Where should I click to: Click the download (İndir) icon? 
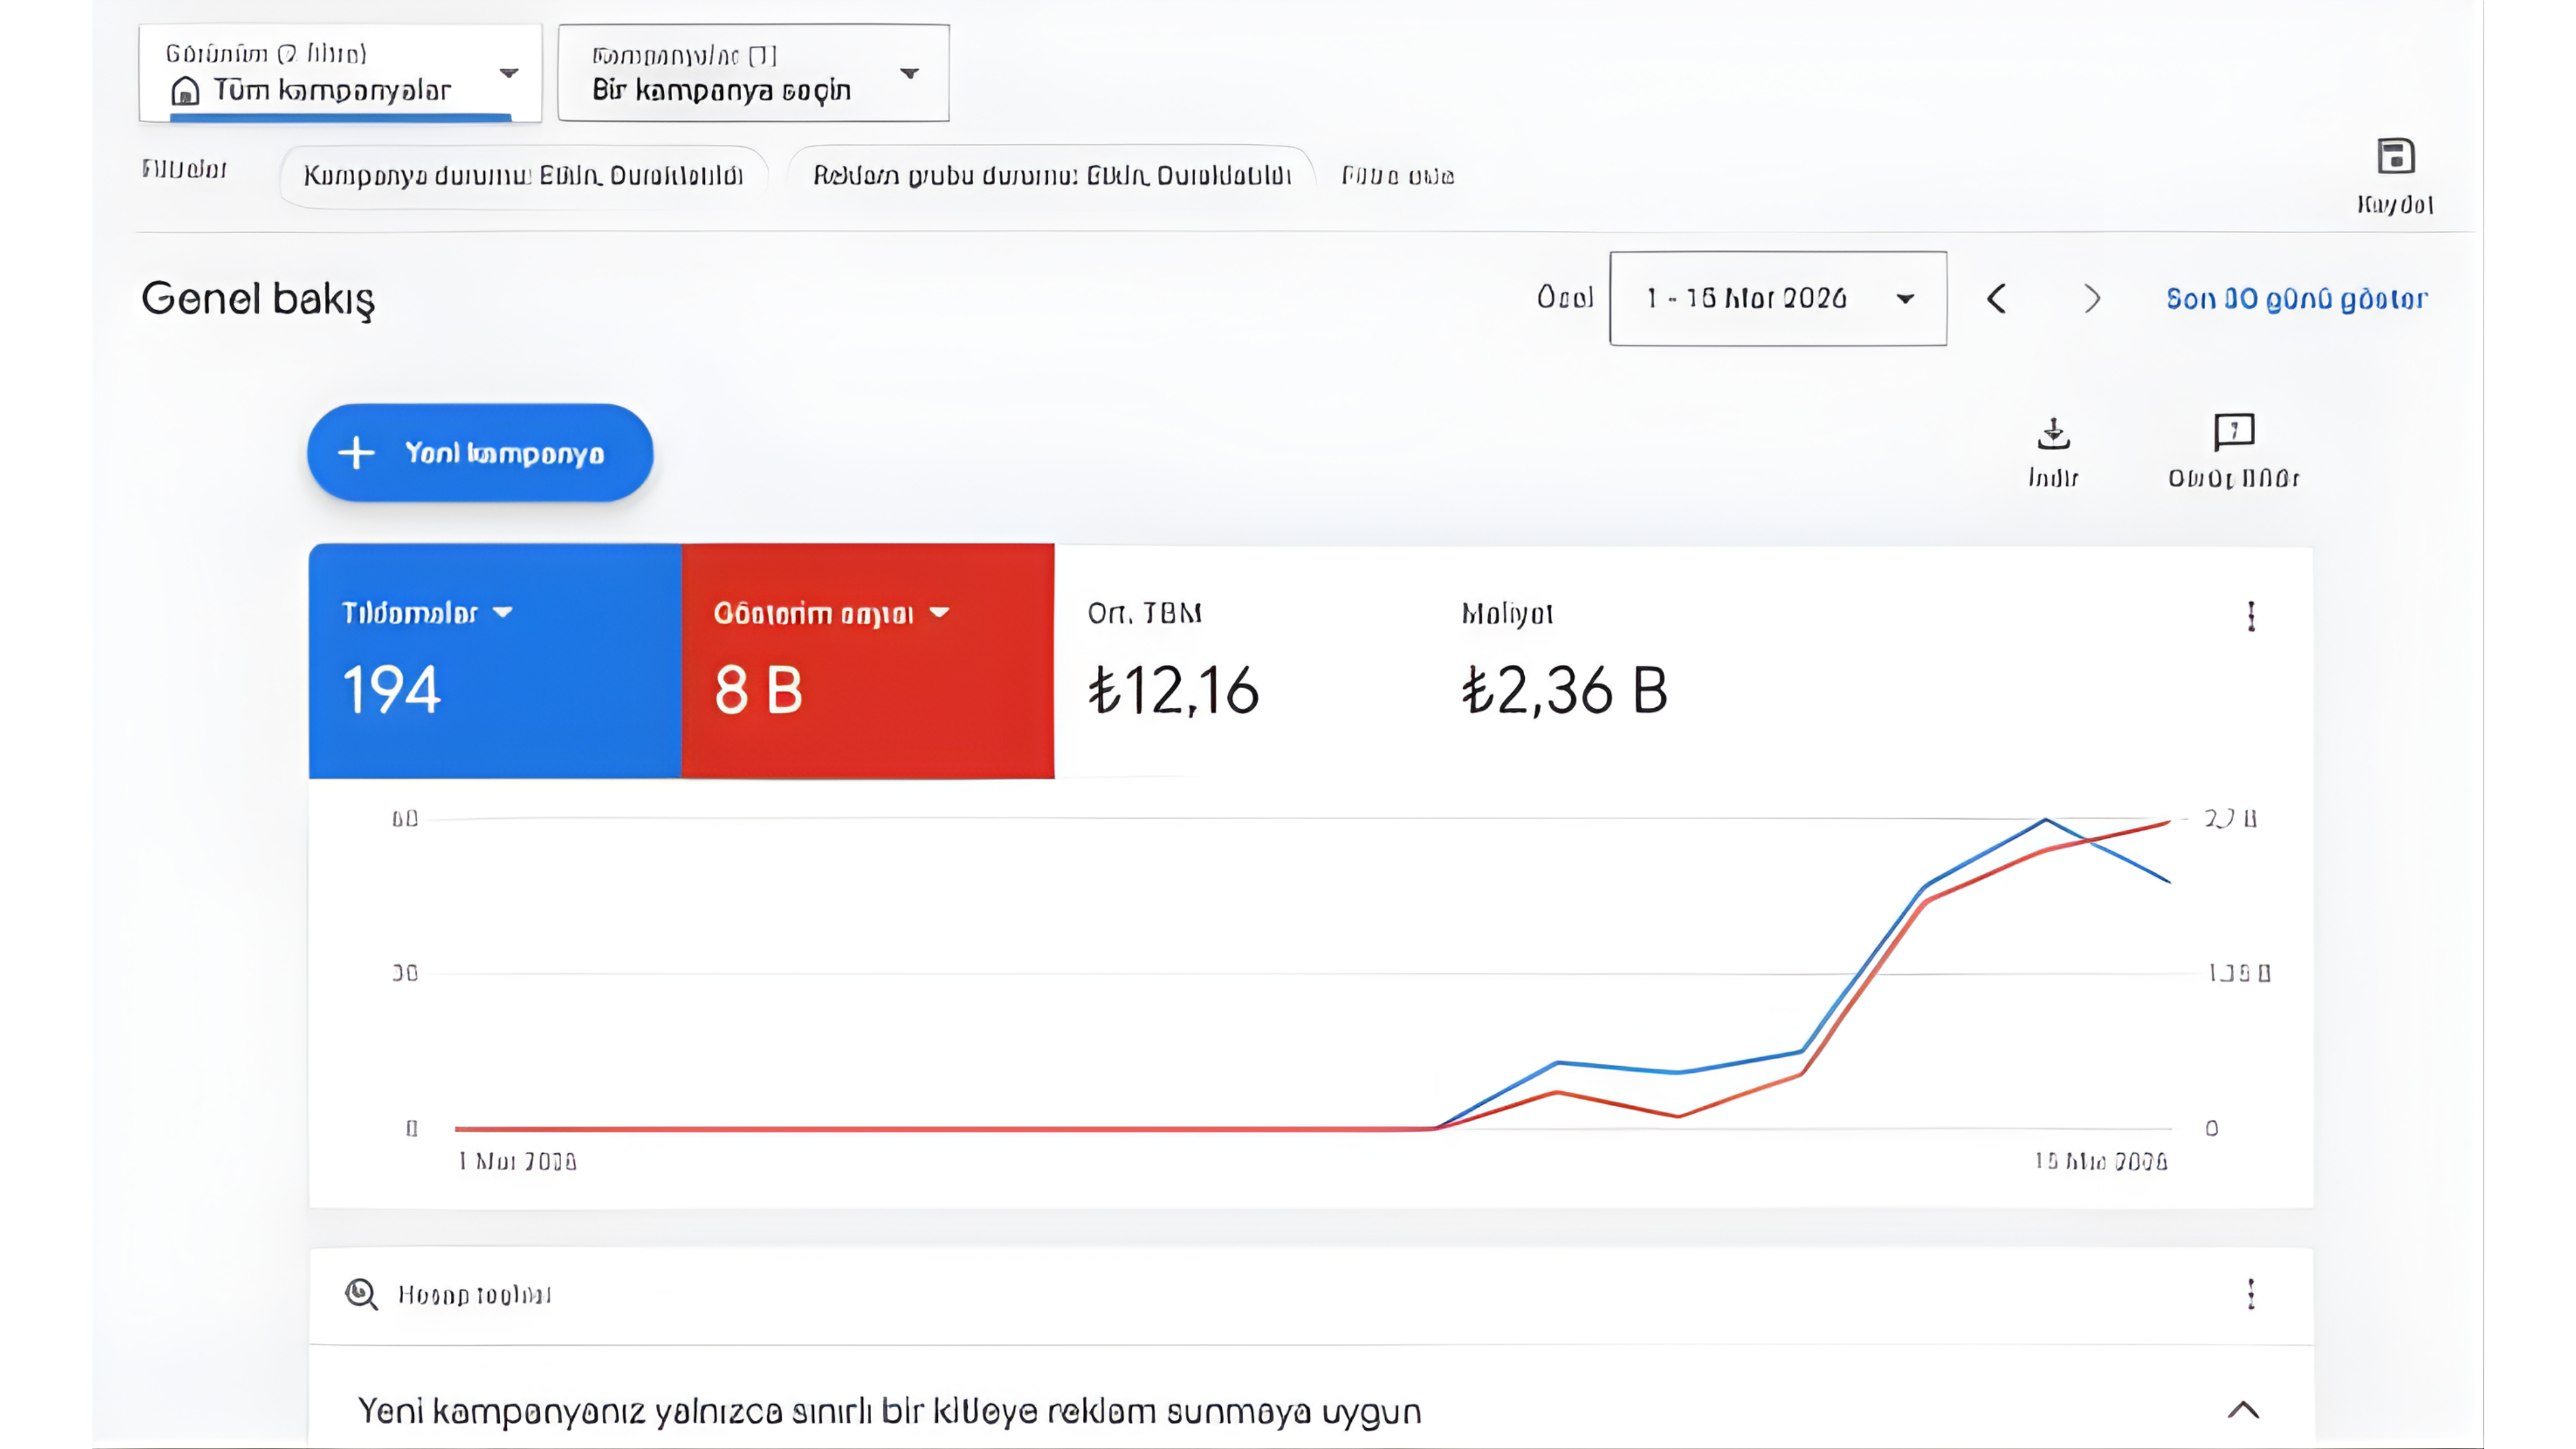point(2053,433)
